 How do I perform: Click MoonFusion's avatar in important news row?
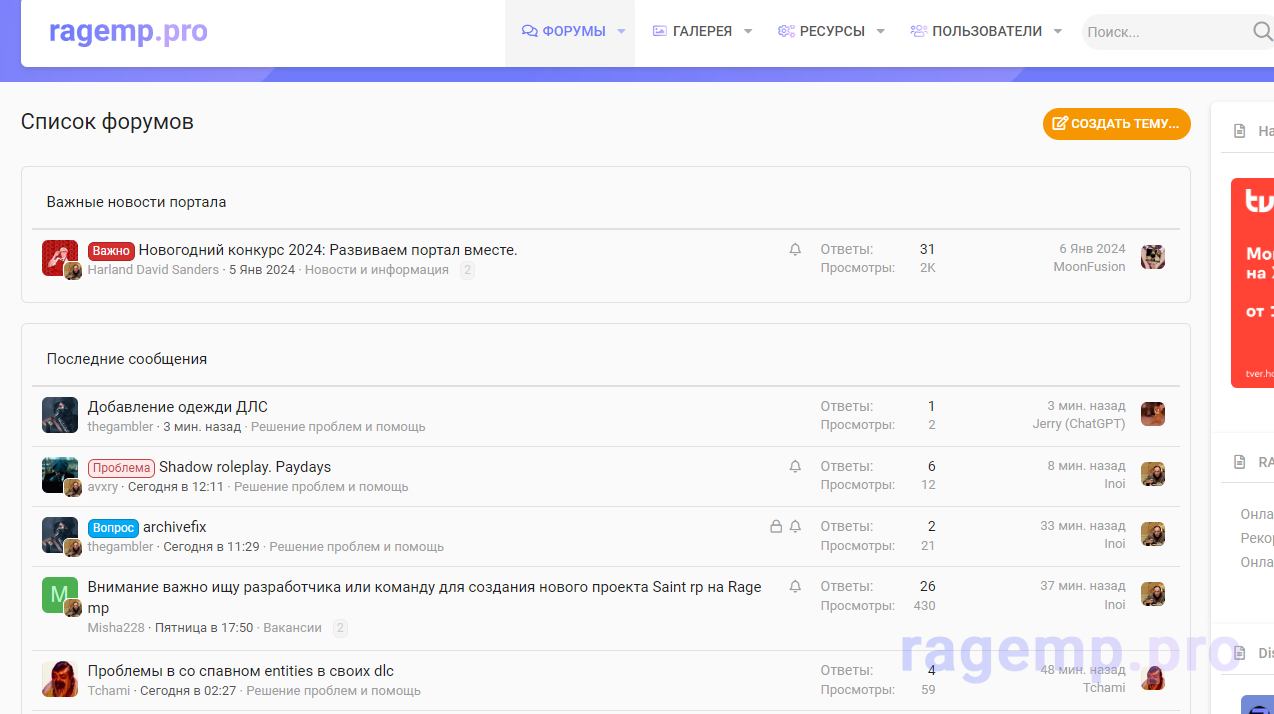click(1153, 257)
